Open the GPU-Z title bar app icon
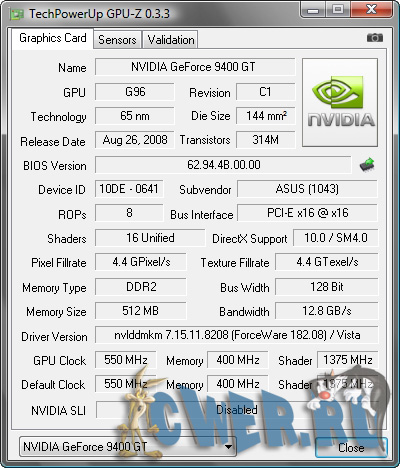Screen dimensions: 400x468 pos(17,14)
